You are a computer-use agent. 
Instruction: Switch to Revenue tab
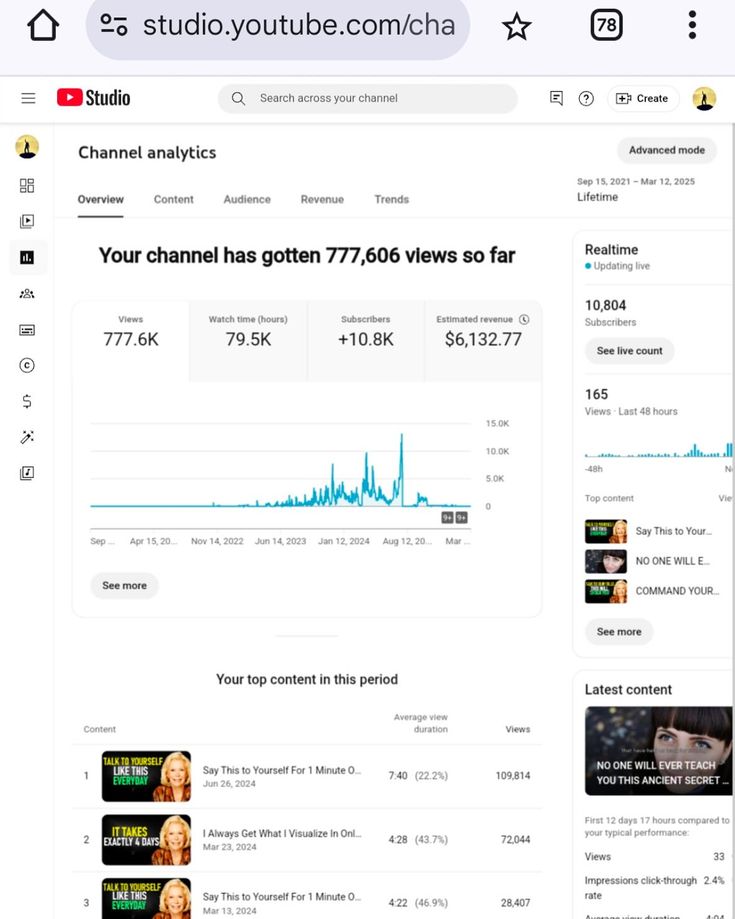click(x=322, y=199)
